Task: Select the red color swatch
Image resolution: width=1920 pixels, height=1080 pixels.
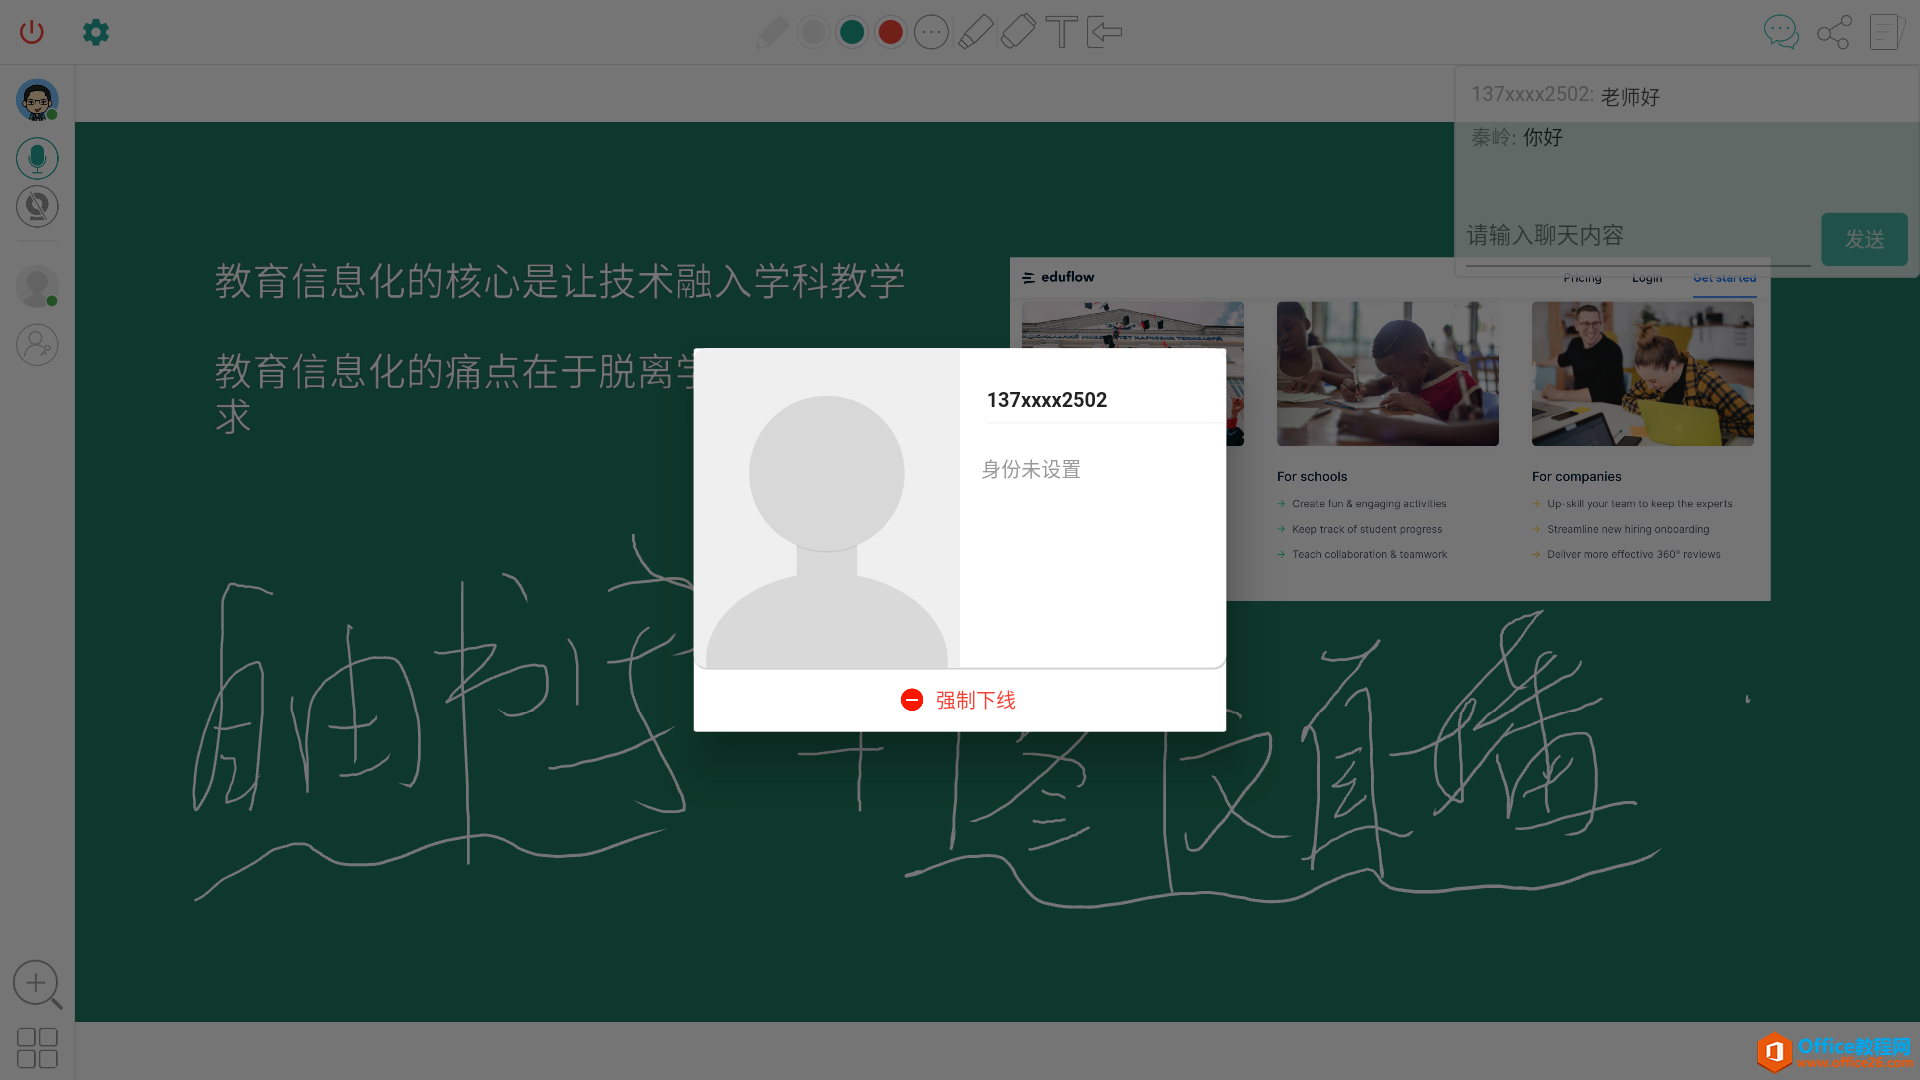Action: 890,32
